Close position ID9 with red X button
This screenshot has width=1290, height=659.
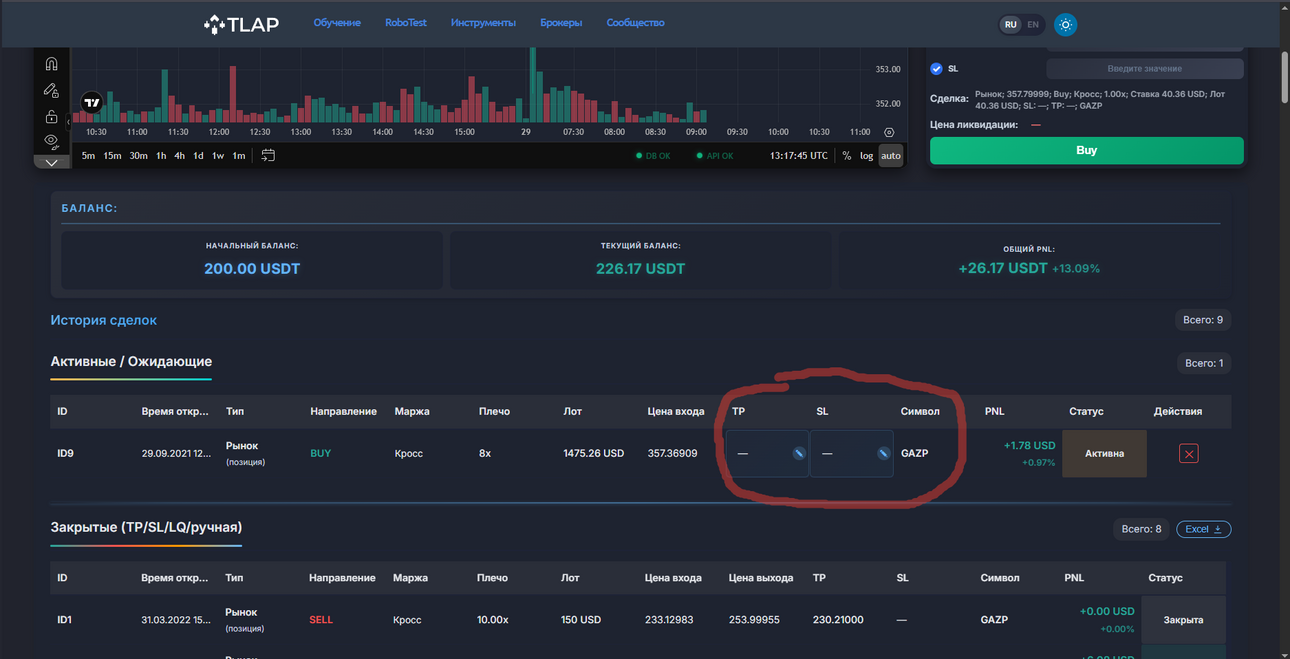[x=1188, y=453]
